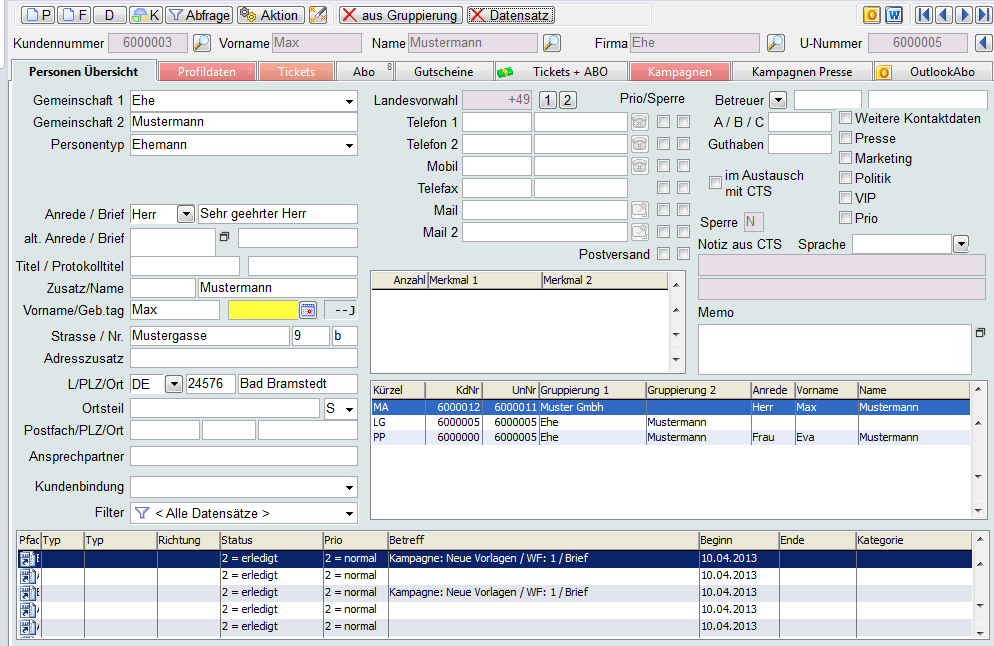The height and width of the screenshot is (646, 994).
Task: Open the Abo tab
Action: click(x=365, y=72)
